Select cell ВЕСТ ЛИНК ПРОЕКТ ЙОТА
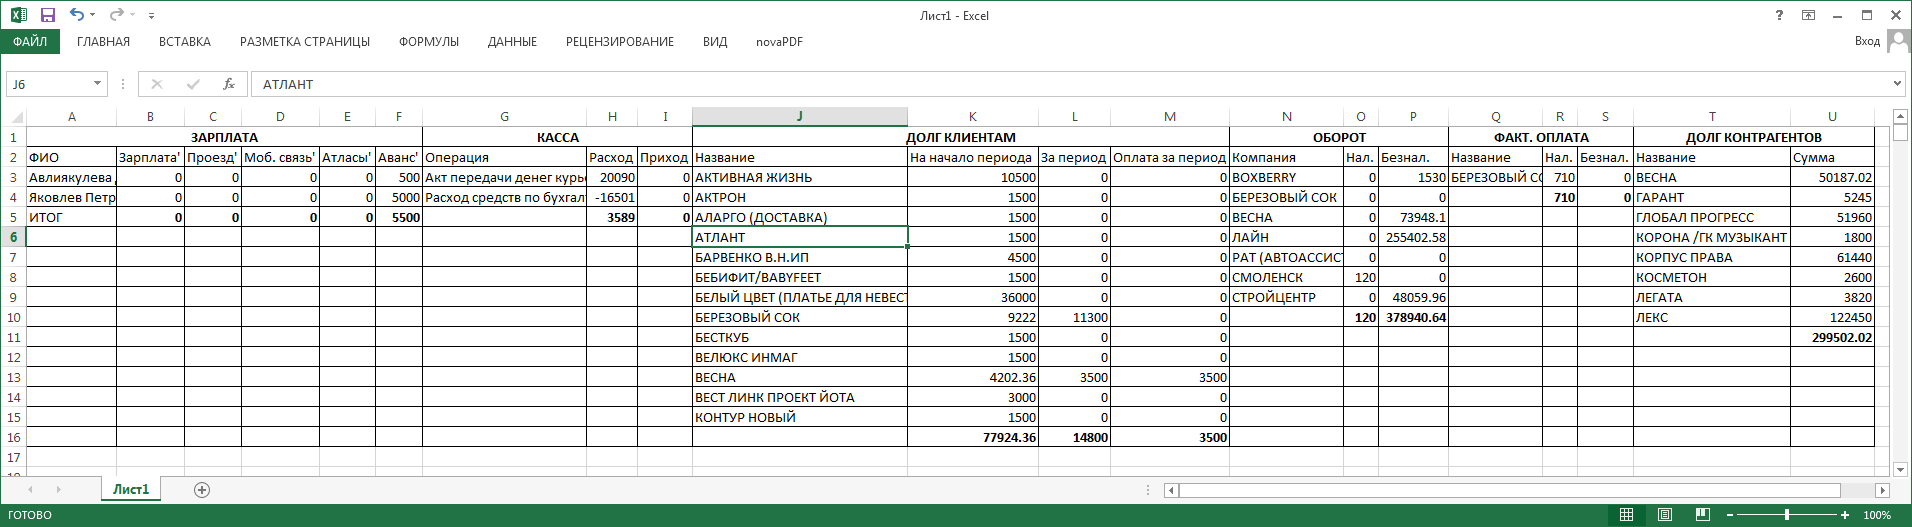Screen dimensions: 1912x527 [800, 397]
